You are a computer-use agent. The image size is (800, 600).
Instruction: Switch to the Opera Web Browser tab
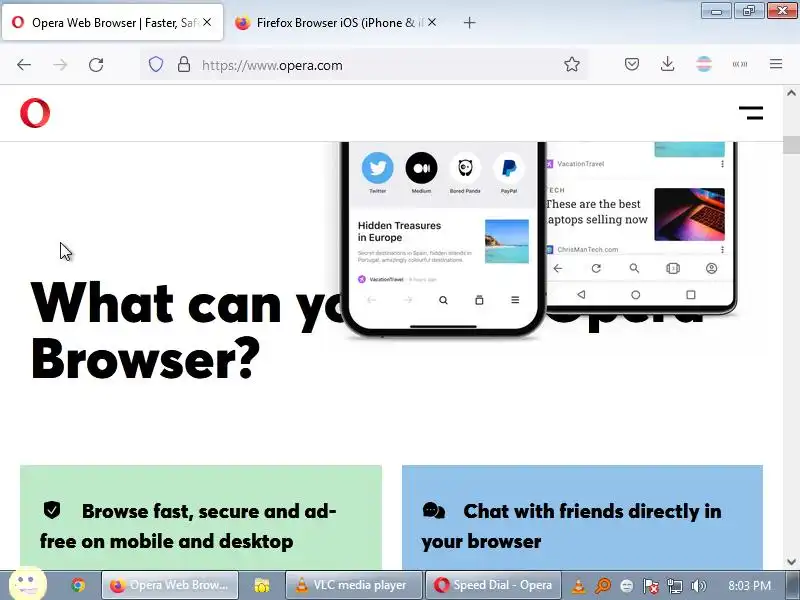point(112,22)
